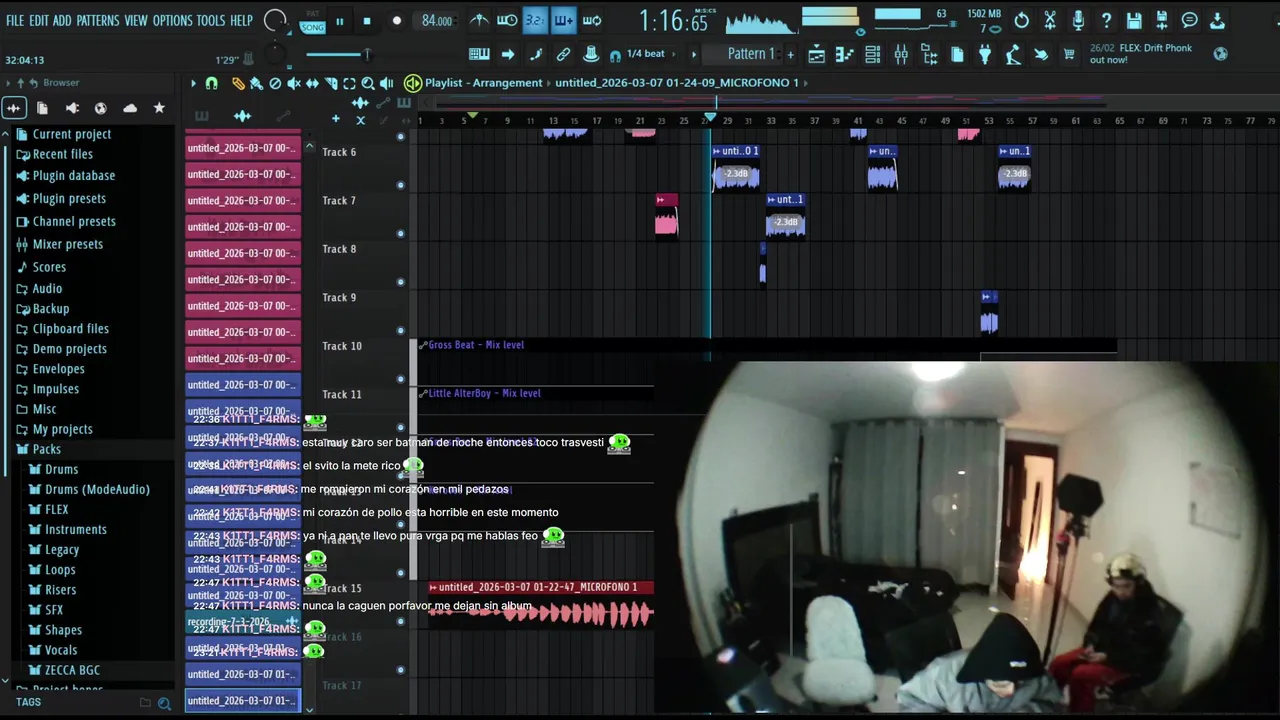Open the TOOLS menu
1280x720 pixels.
[x=211, y=20]
